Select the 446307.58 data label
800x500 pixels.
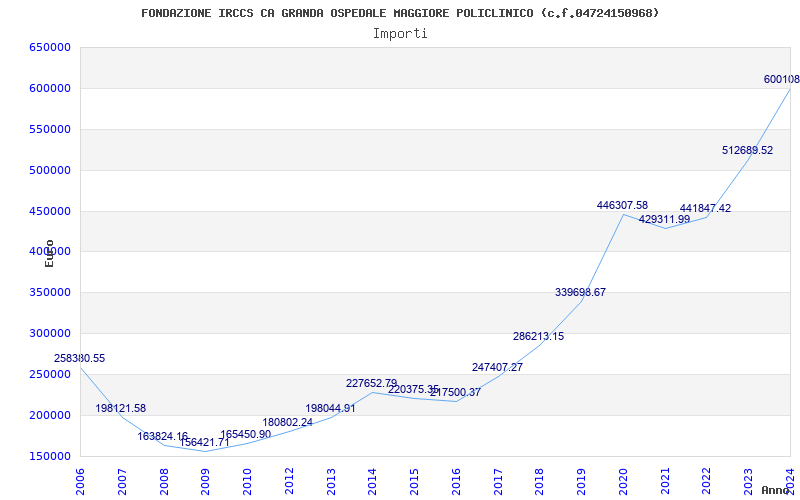(x=622, y=206)
